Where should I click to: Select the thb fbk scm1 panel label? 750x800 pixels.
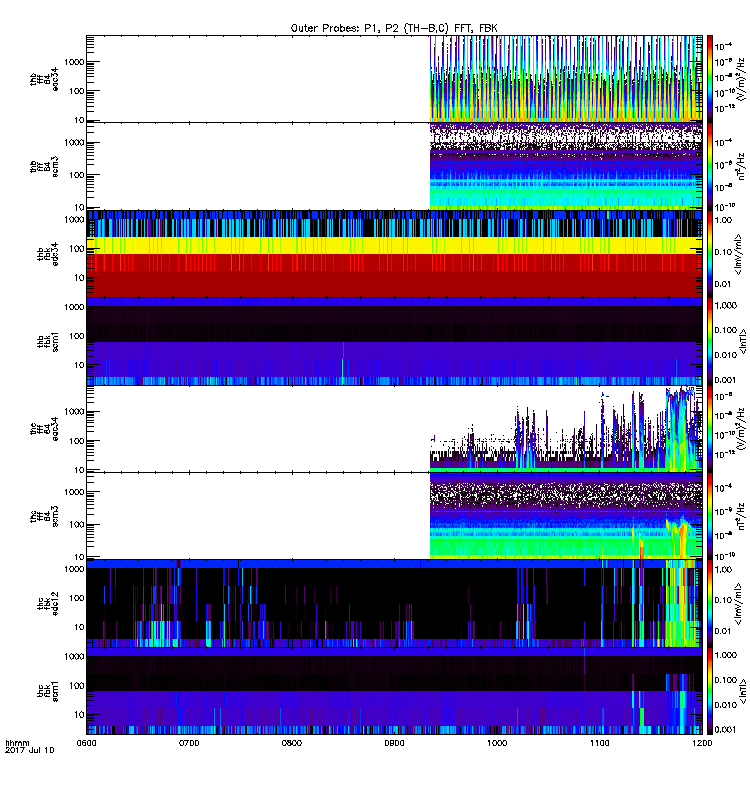[48, 341]
